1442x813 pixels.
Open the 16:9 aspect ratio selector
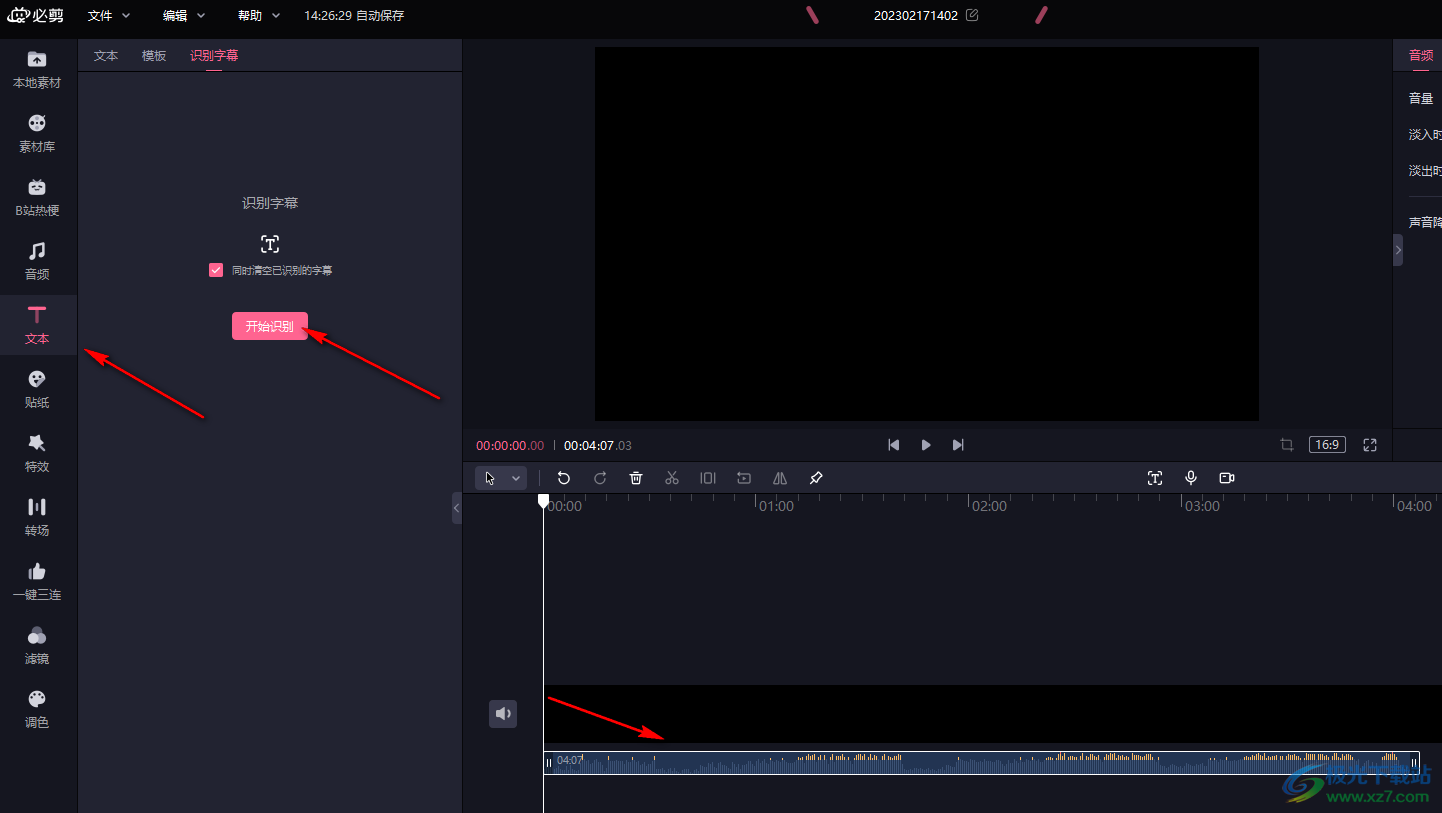tap(1327, 445)
